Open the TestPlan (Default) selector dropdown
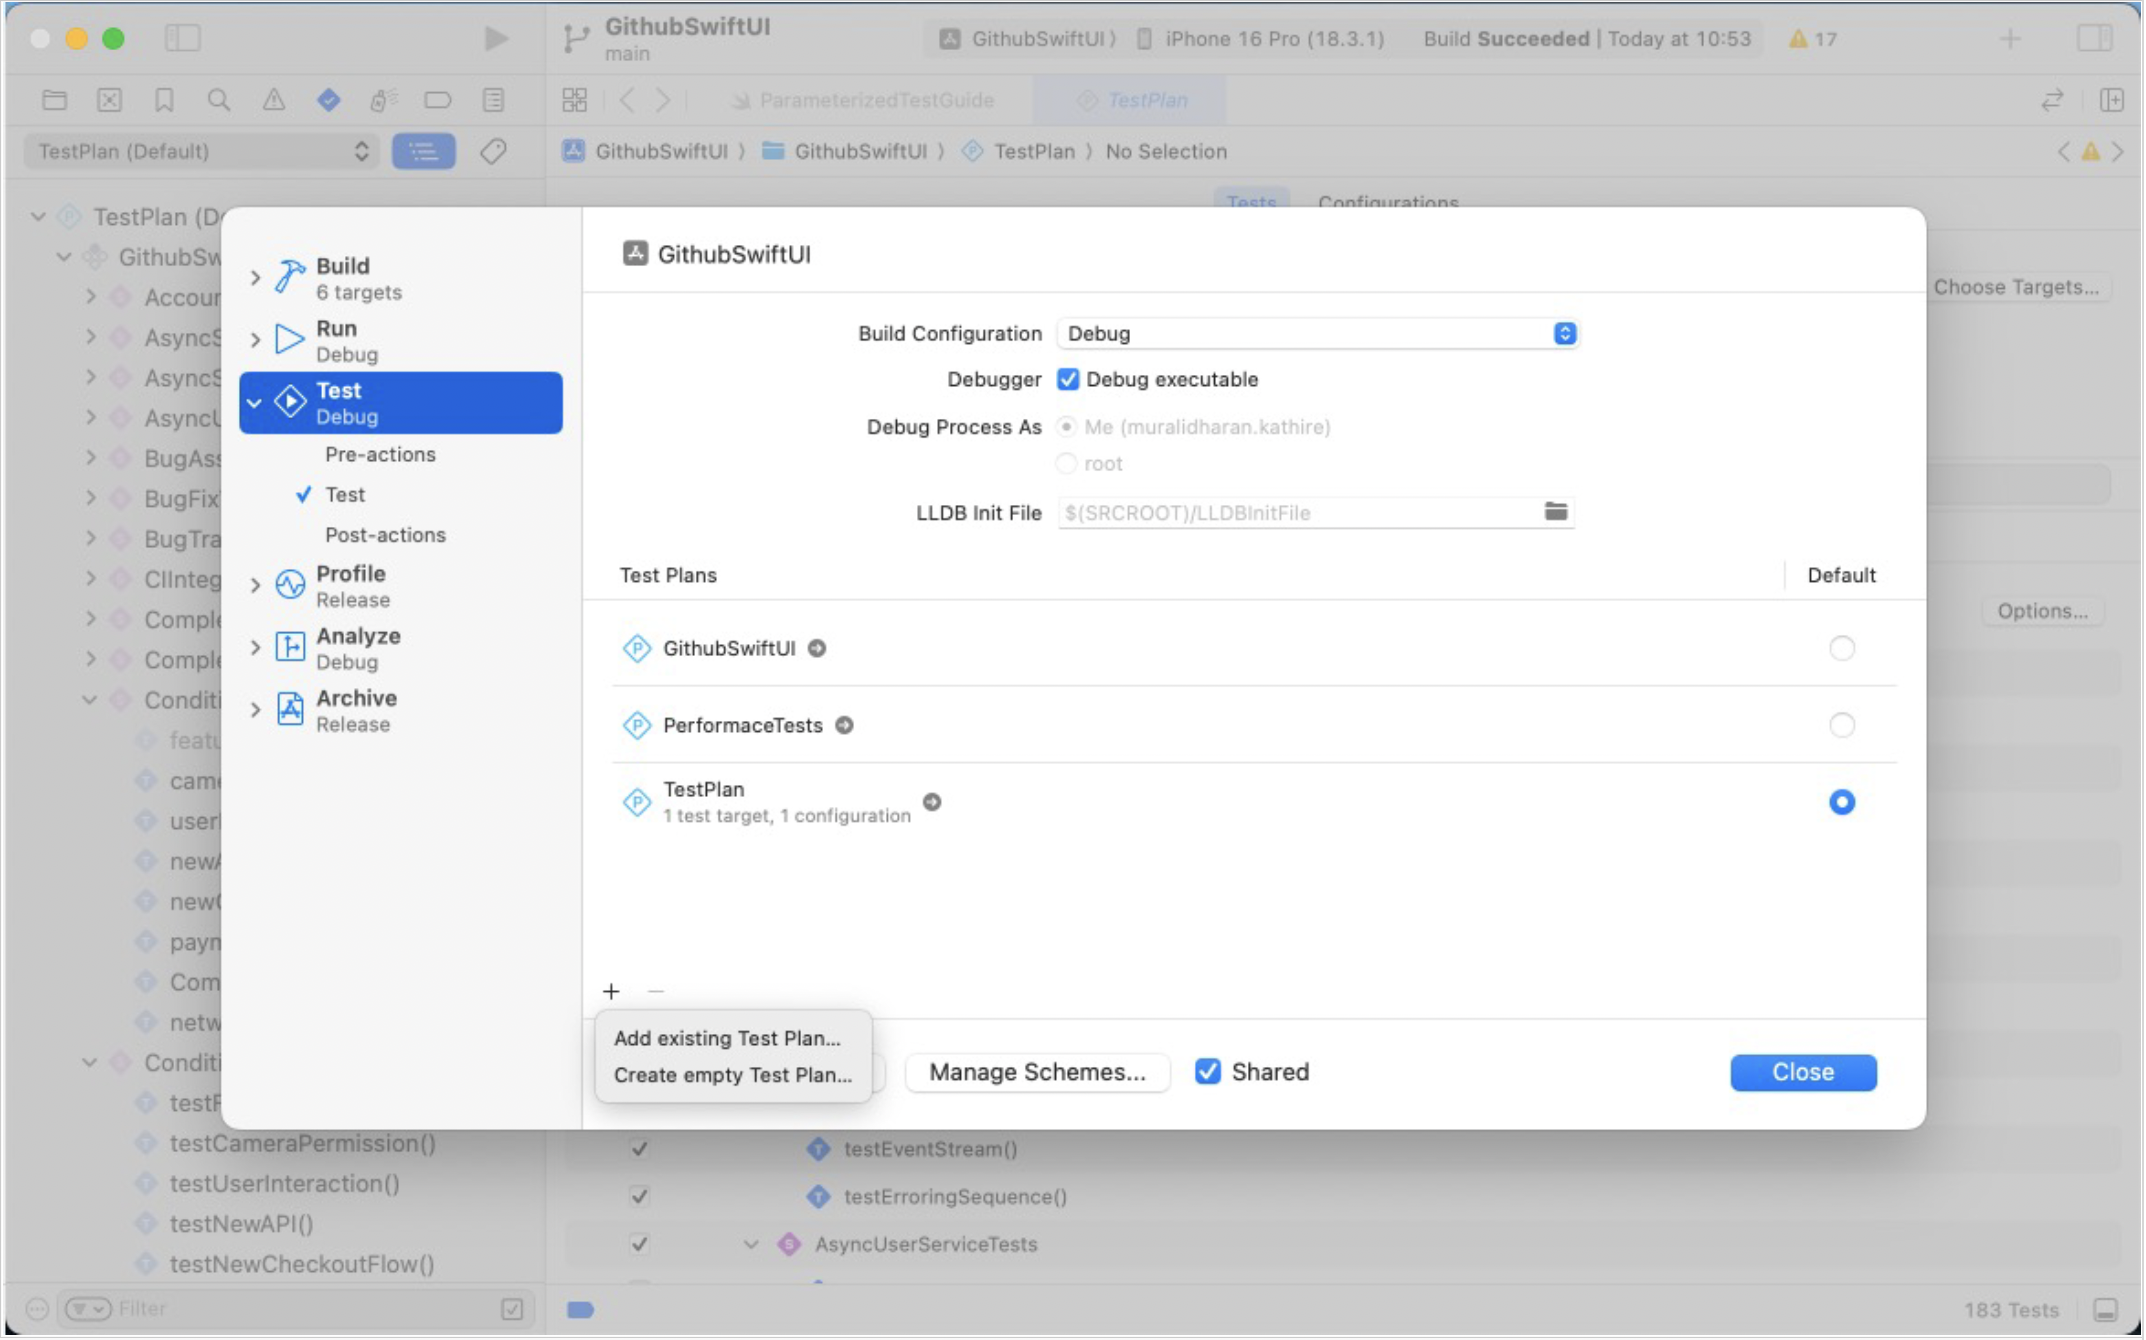The image size is (2146, 1340). click(202, 152)
